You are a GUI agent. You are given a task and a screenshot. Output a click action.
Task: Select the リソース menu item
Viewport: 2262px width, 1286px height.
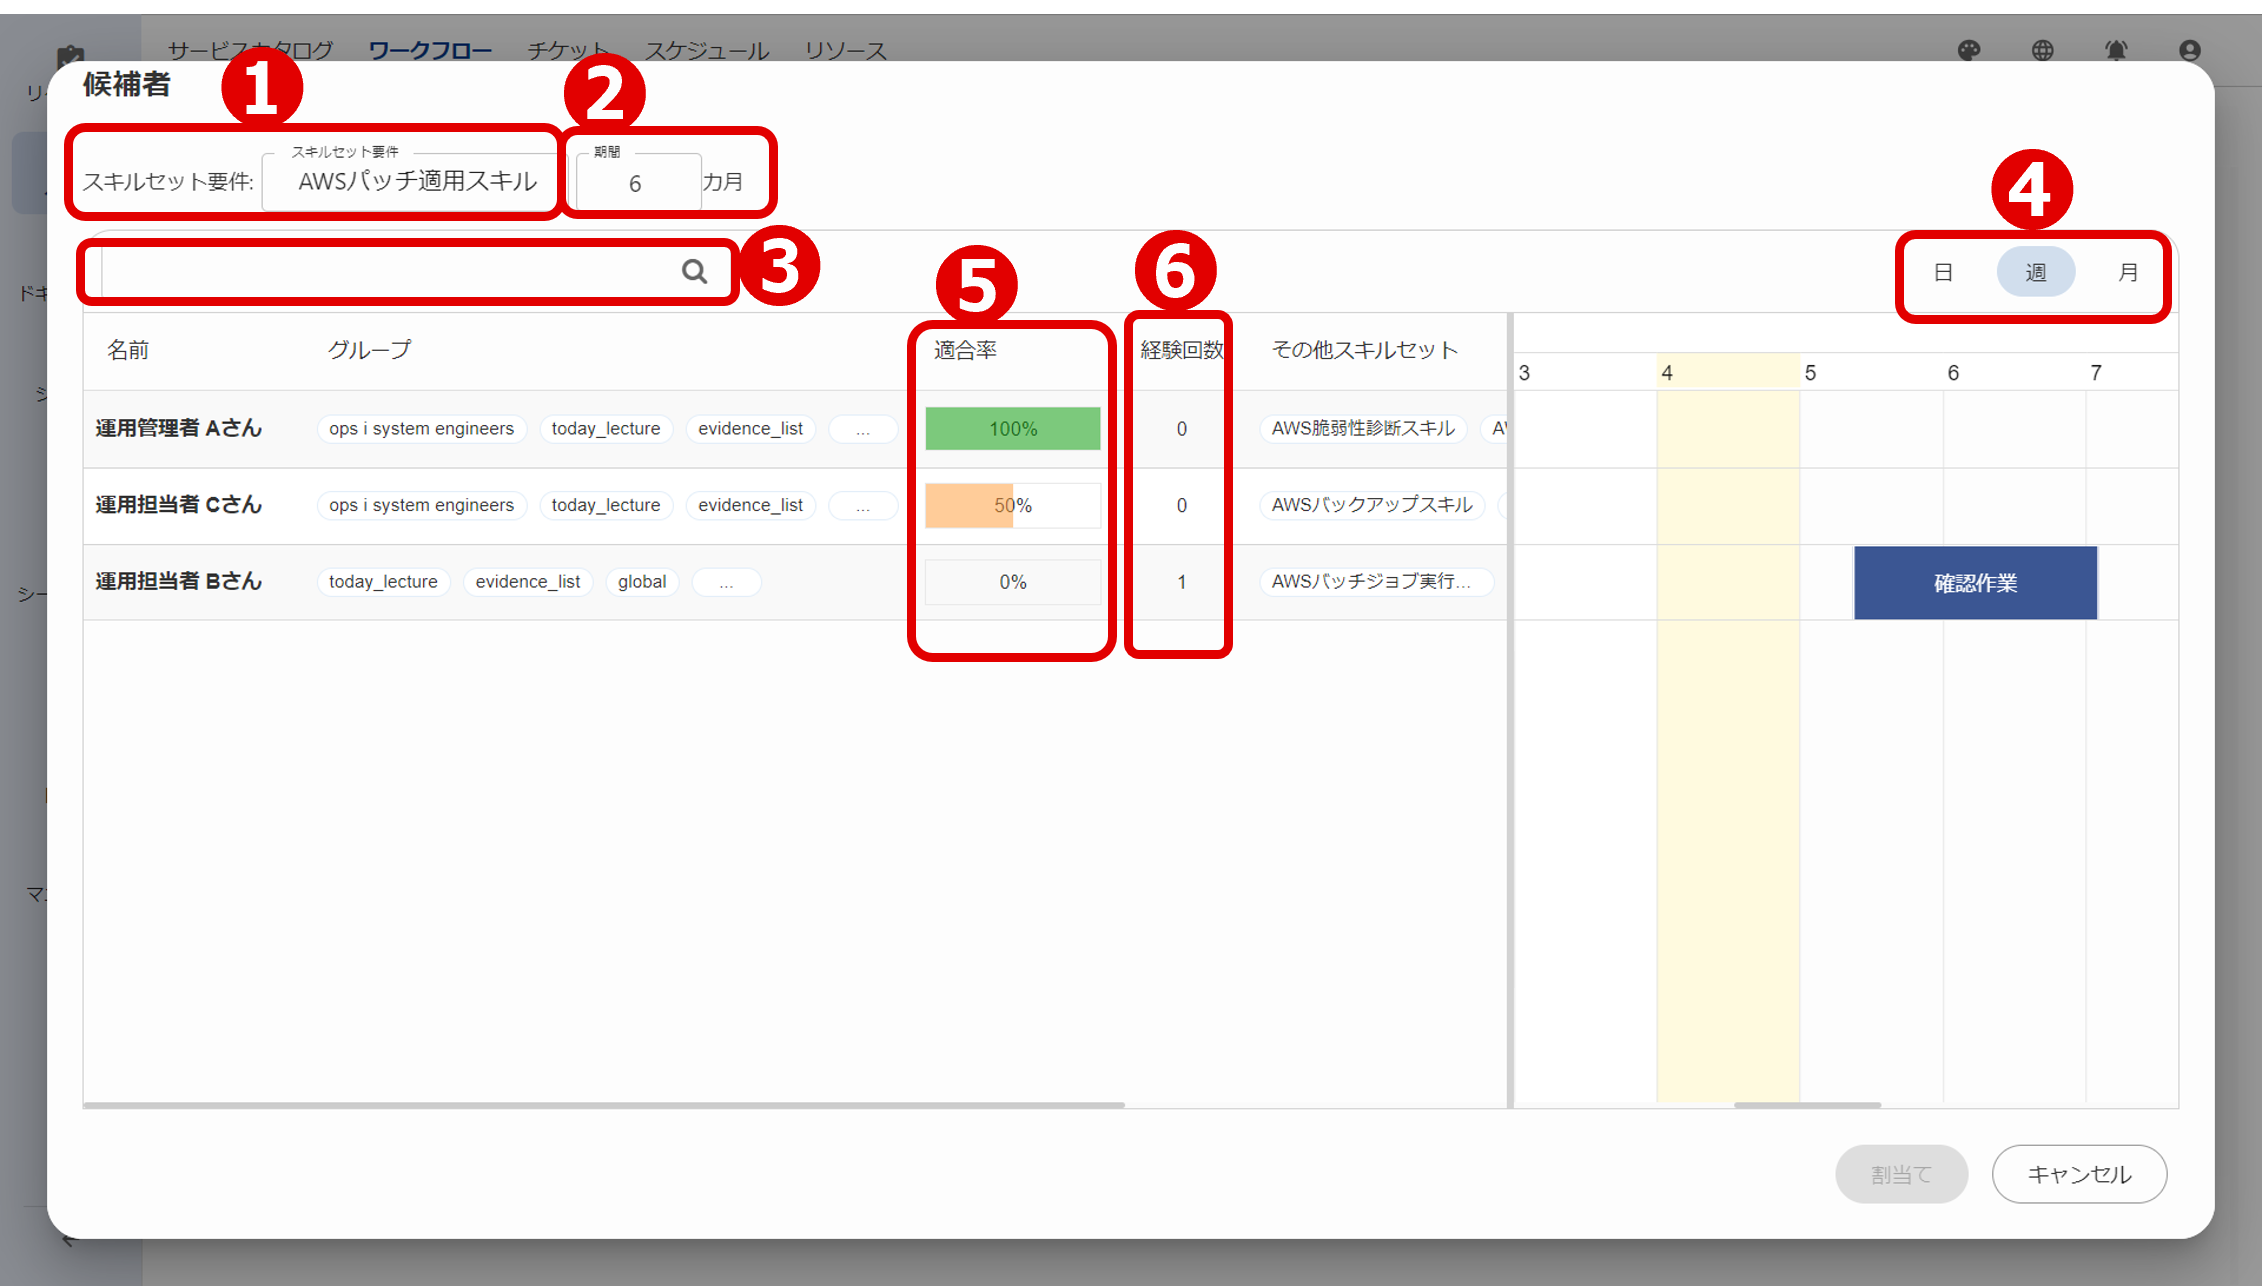pyautogui.click(x=845, y=50)
